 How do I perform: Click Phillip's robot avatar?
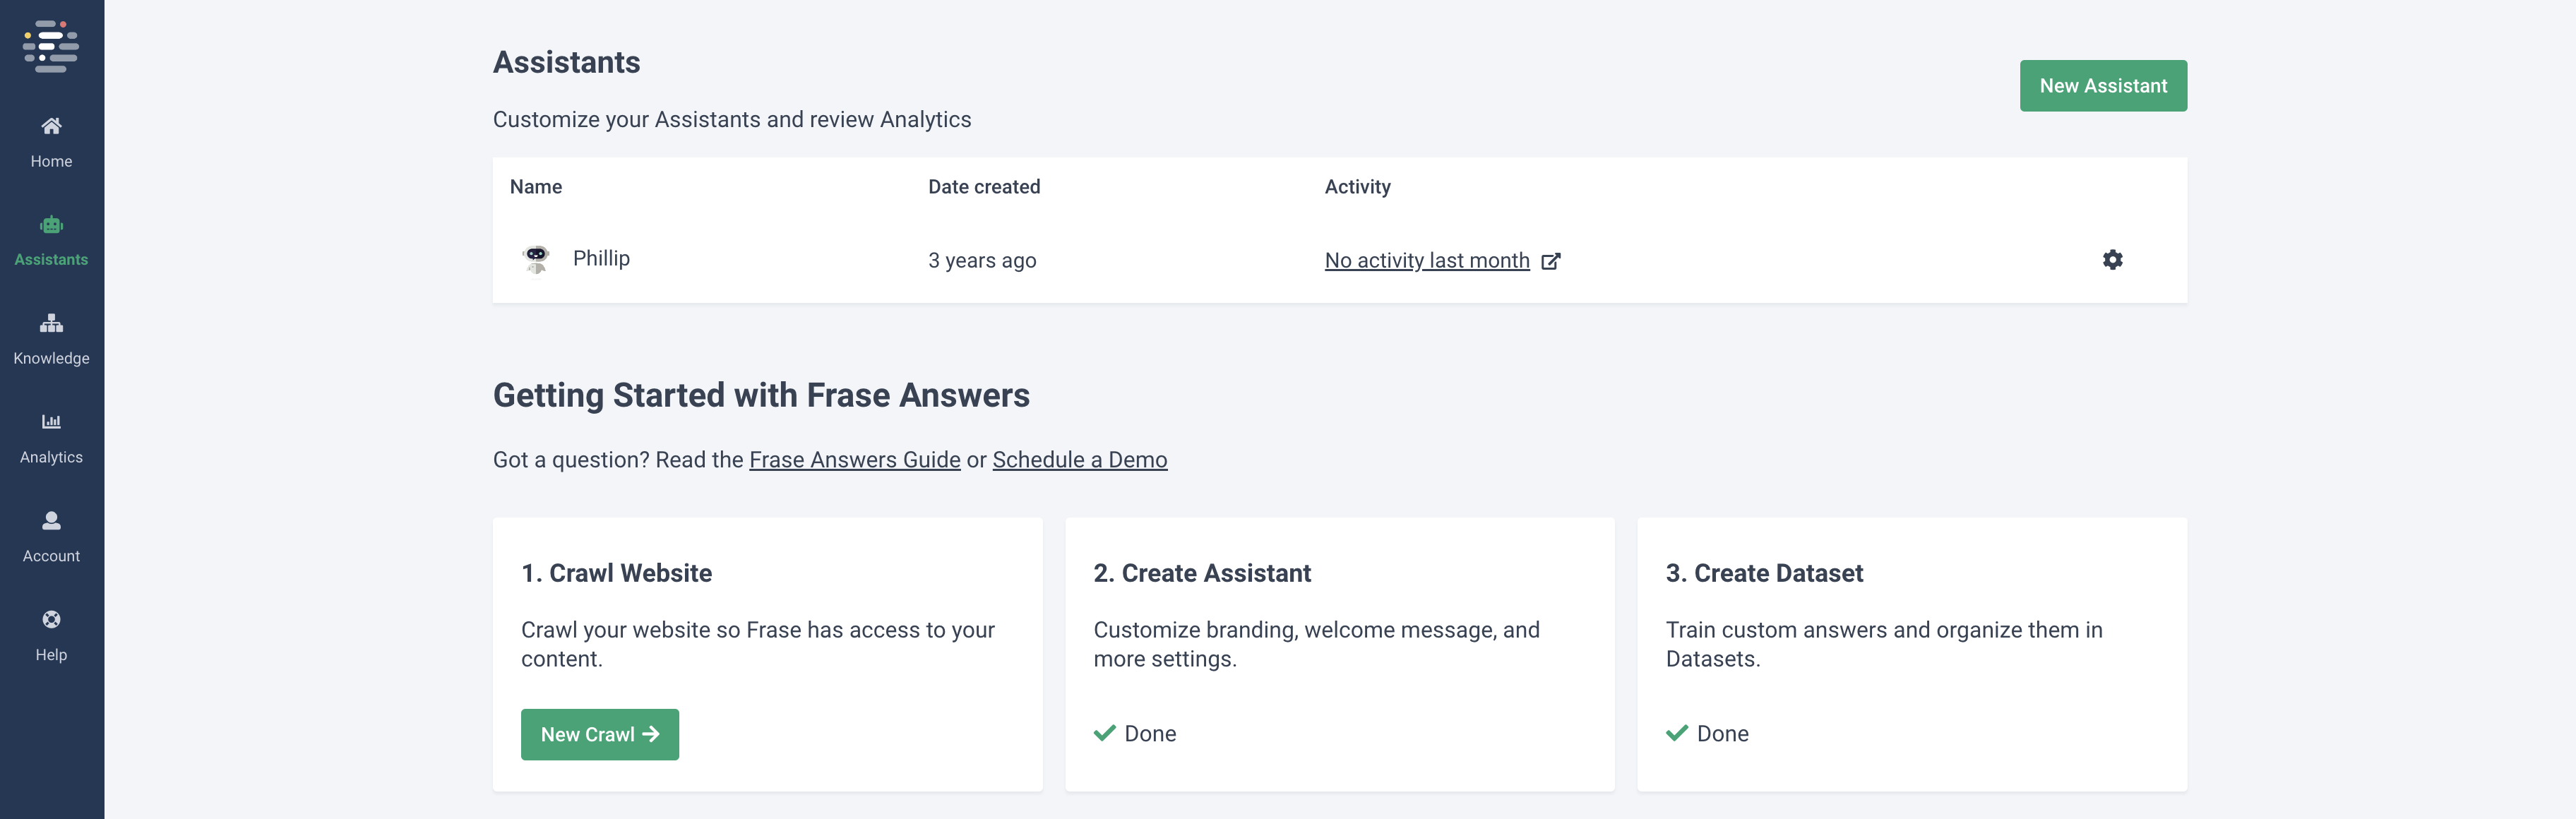pyautogui.click(x=537, y=260)
